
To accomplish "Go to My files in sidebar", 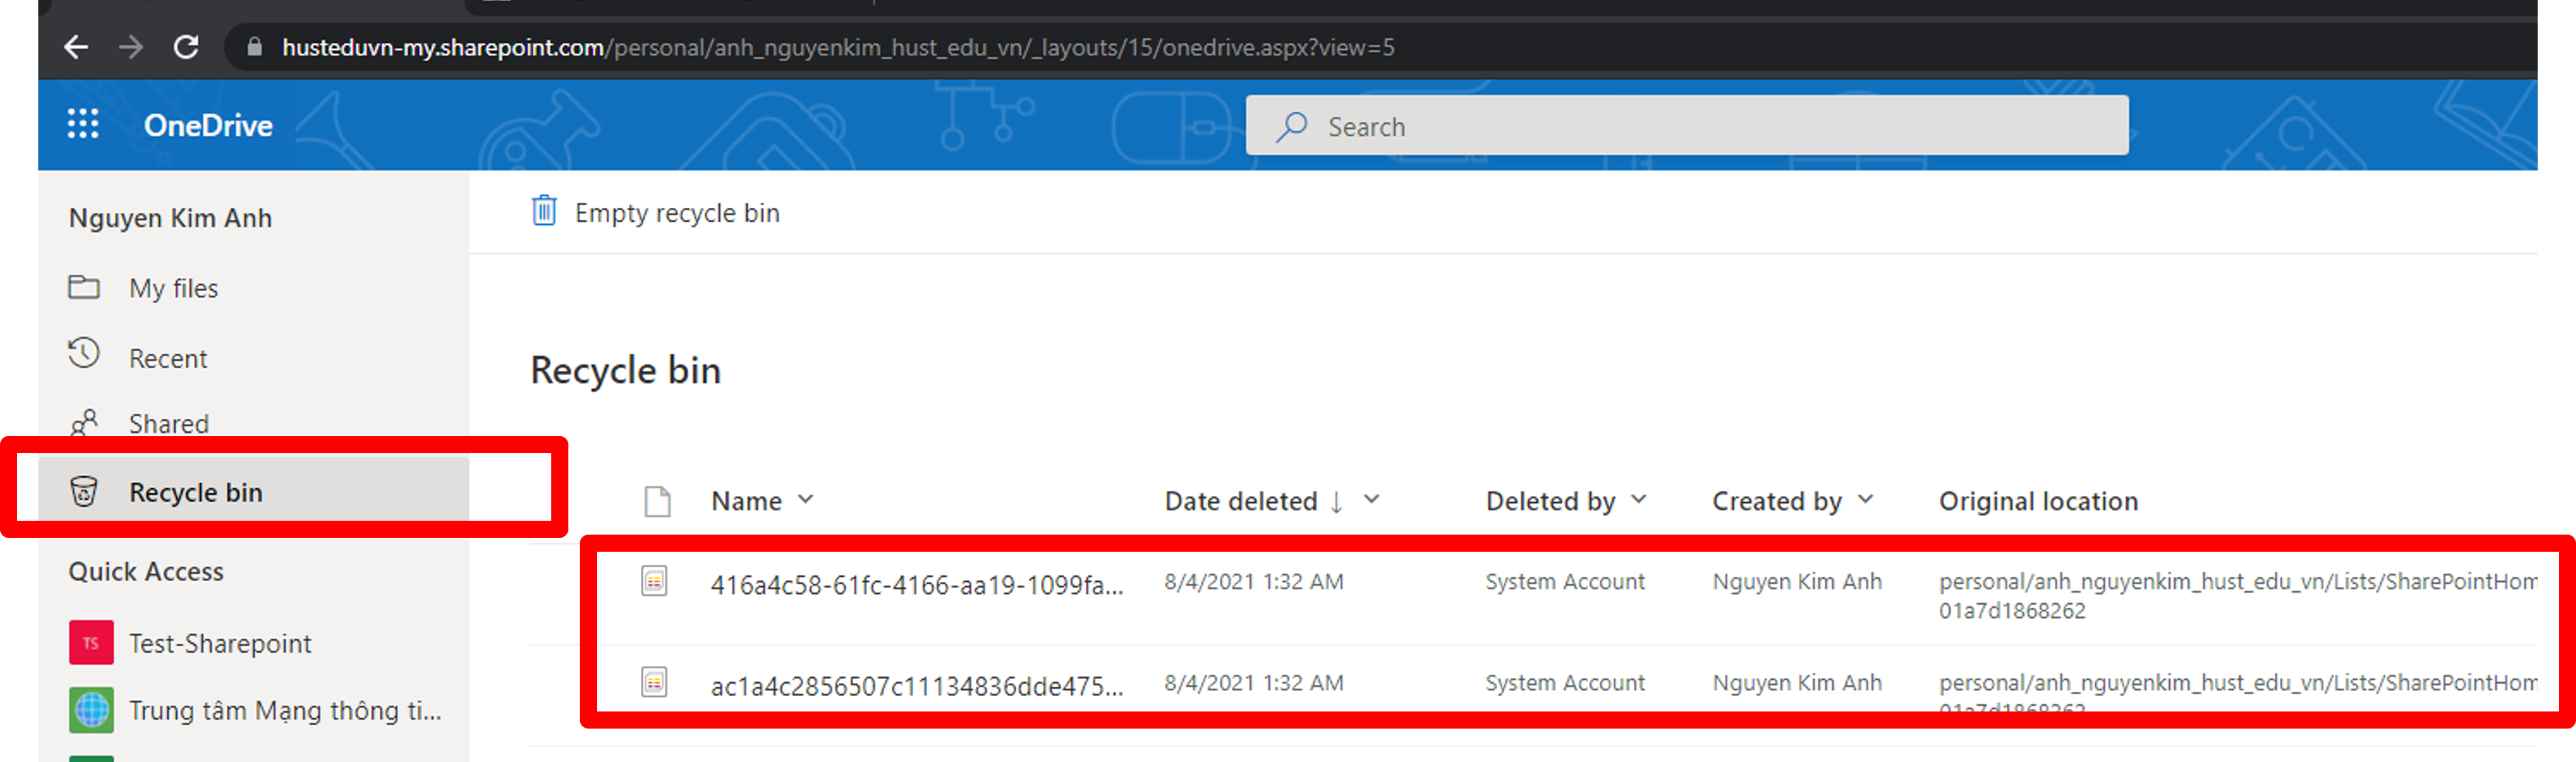I will pyautogui.click(x=173, y=288).
